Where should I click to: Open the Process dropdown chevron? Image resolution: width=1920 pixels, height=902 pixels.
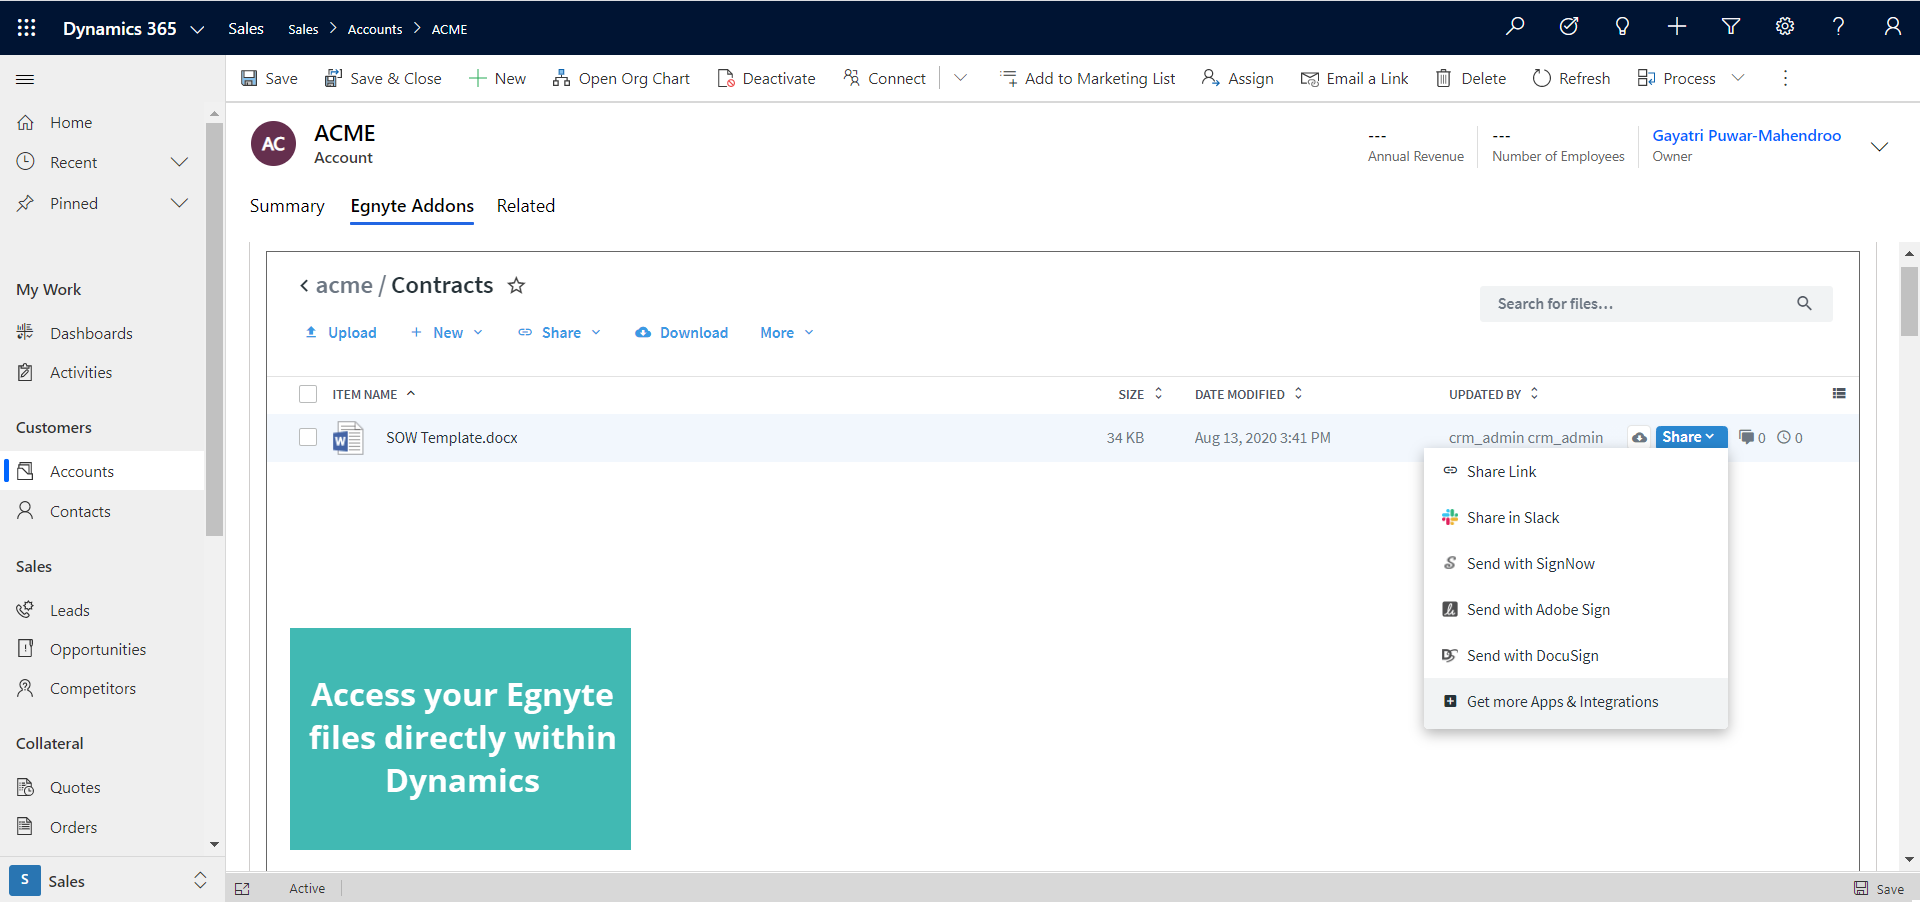click(1738, 78)
